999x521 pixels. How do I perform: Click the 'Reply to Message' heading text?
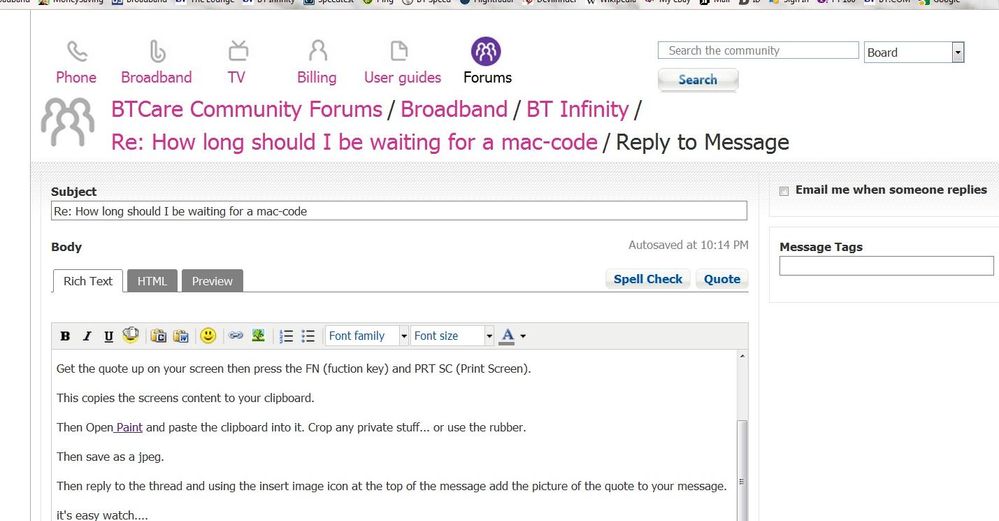pyautogui.click(x=702, y=142)
